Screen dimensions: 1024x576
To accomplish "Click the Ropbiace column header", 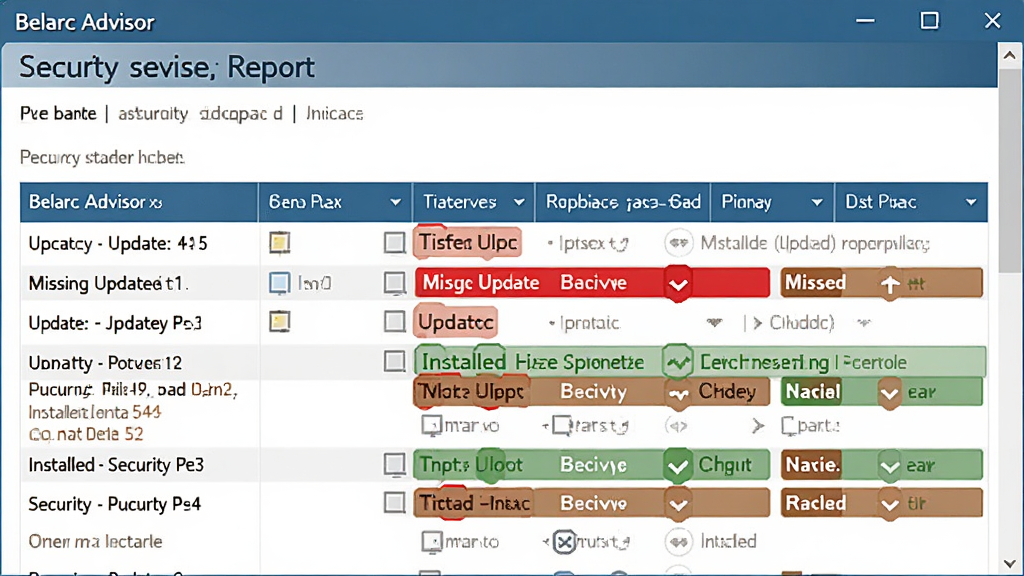I will point(623,202).
